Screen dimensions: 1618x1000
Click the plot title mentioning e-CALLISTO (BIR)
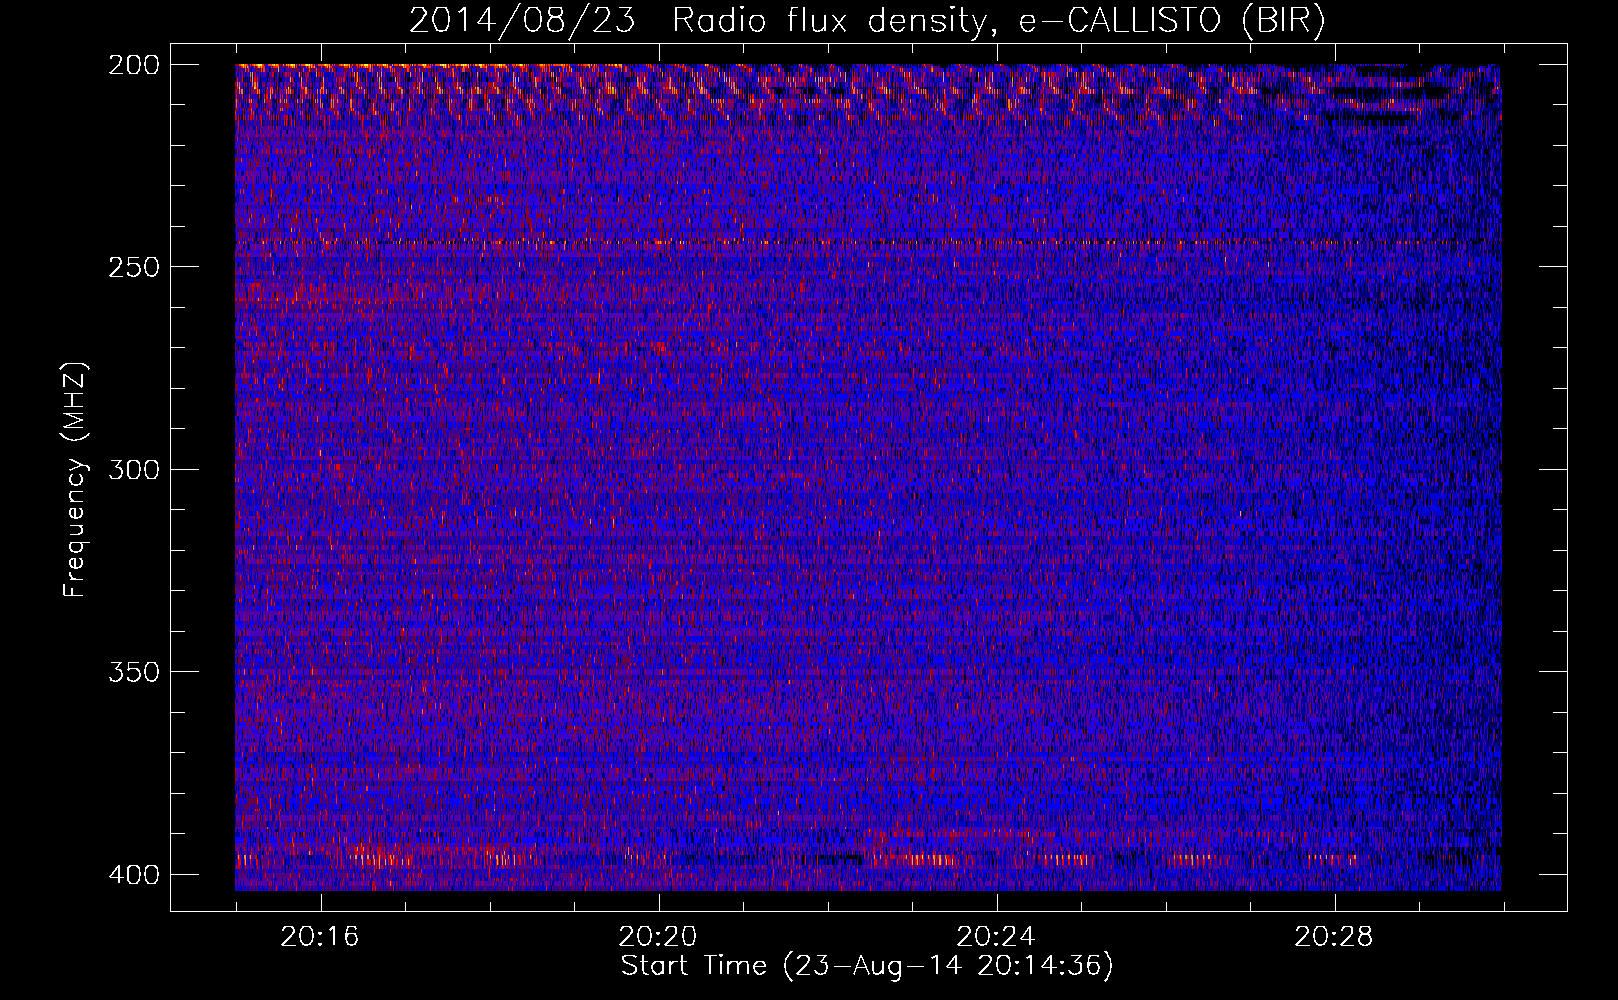tap(867, 20)
